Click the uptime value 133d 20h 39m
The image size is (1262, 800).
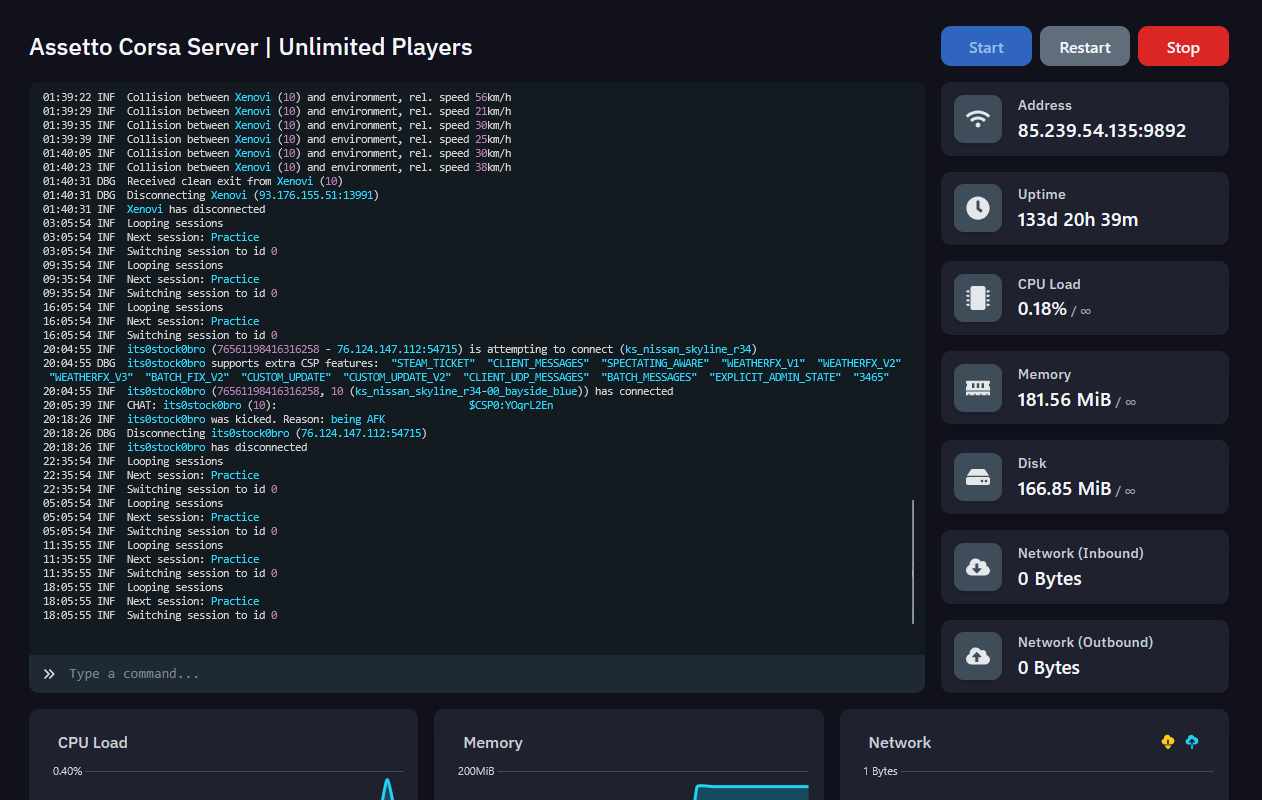tap(1078, 220)
